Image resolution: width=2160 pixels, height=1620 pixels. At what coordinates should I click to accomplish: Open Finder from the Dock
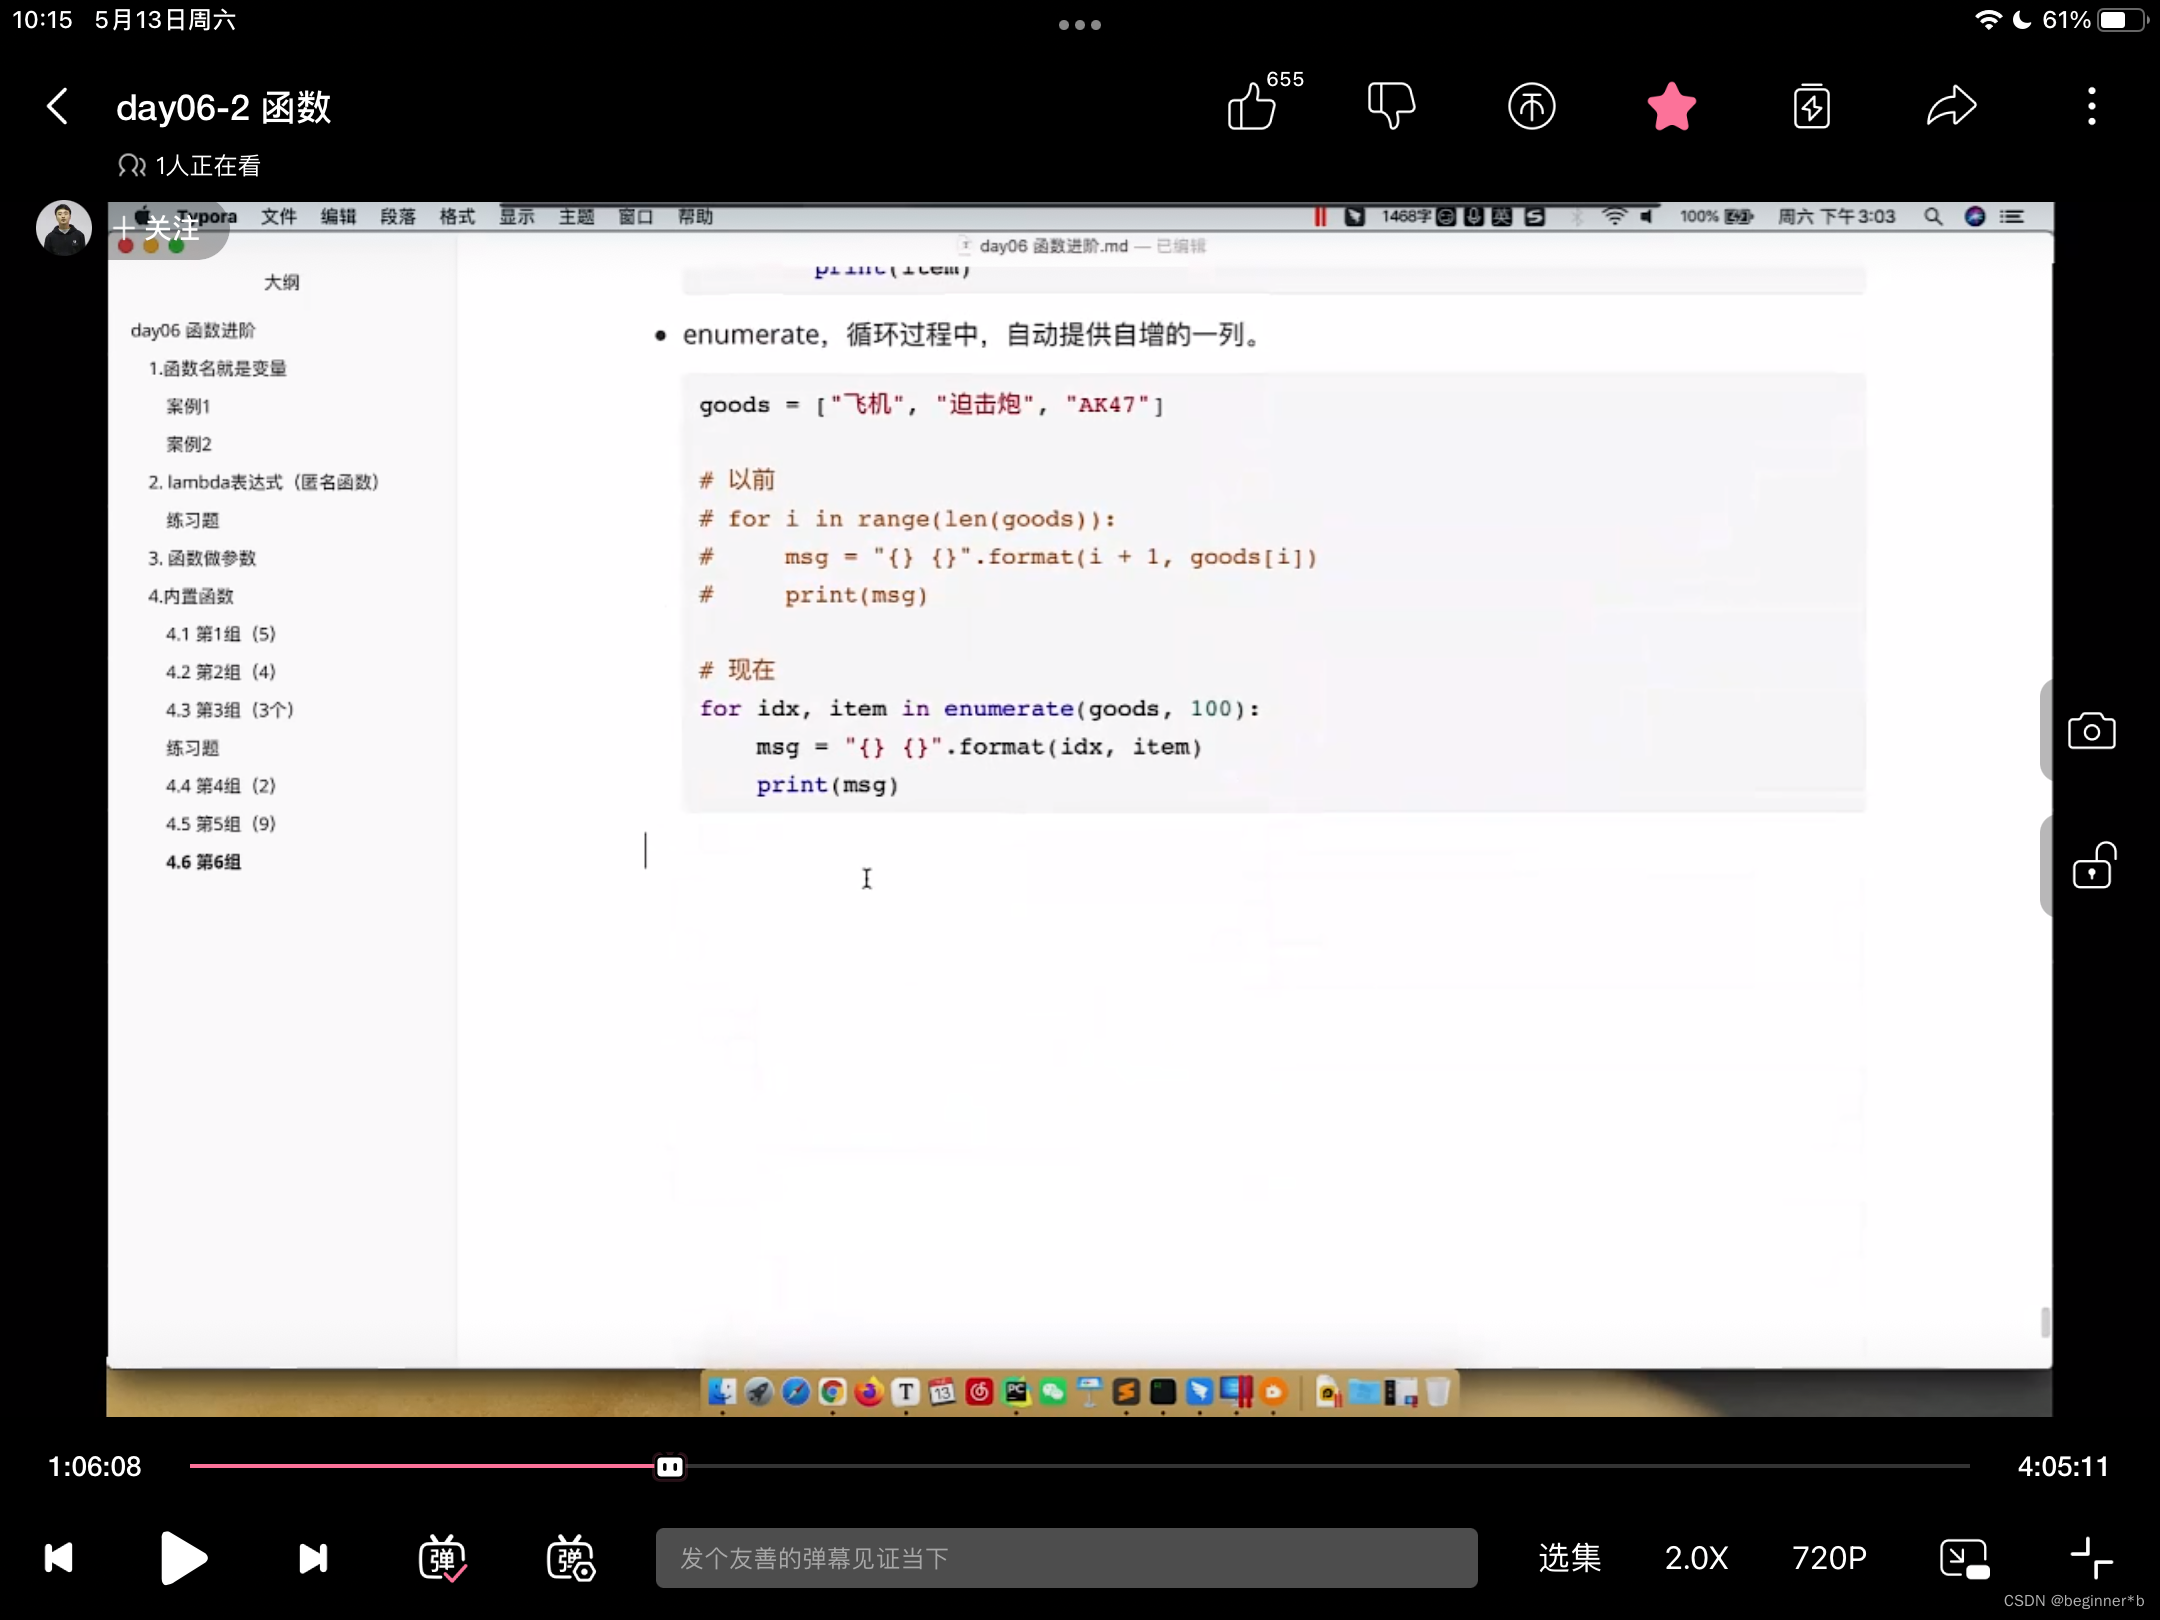click(x=721, y=1391)
